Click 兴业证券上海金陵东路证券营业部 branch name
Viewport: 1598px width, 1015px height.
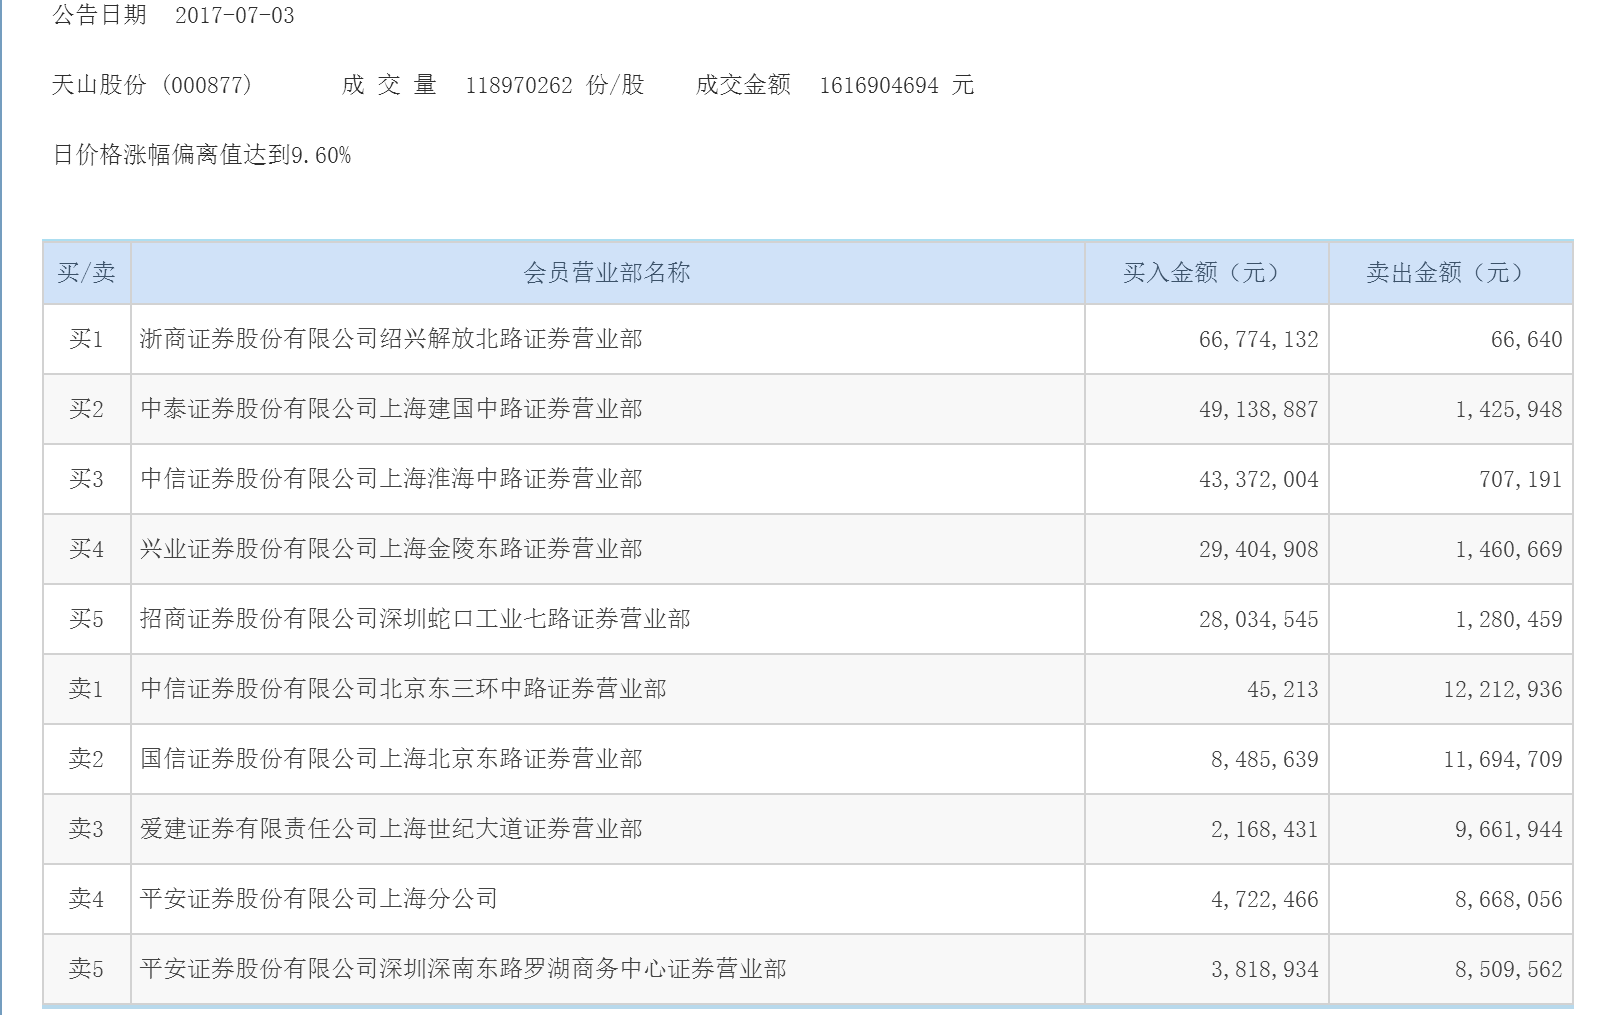click(391, 549)
